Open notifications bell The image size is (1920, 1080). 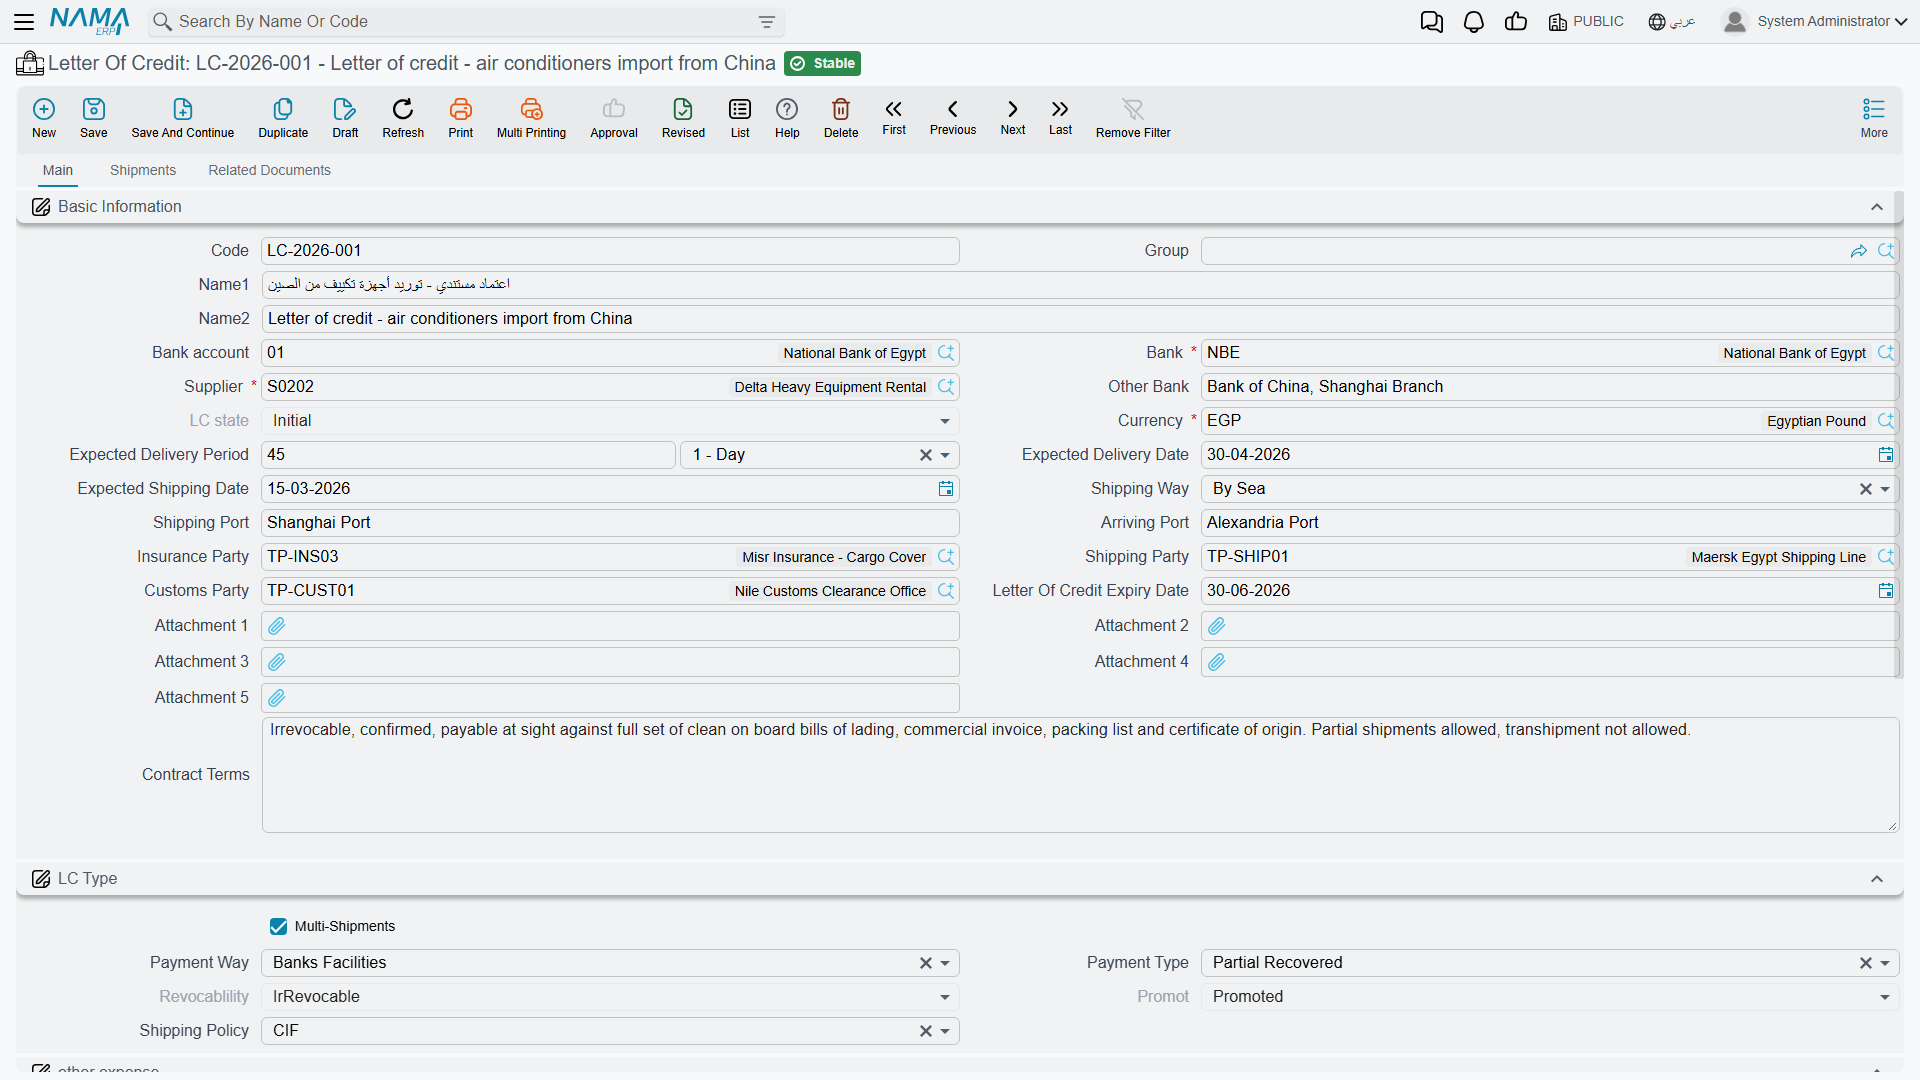1474,21
